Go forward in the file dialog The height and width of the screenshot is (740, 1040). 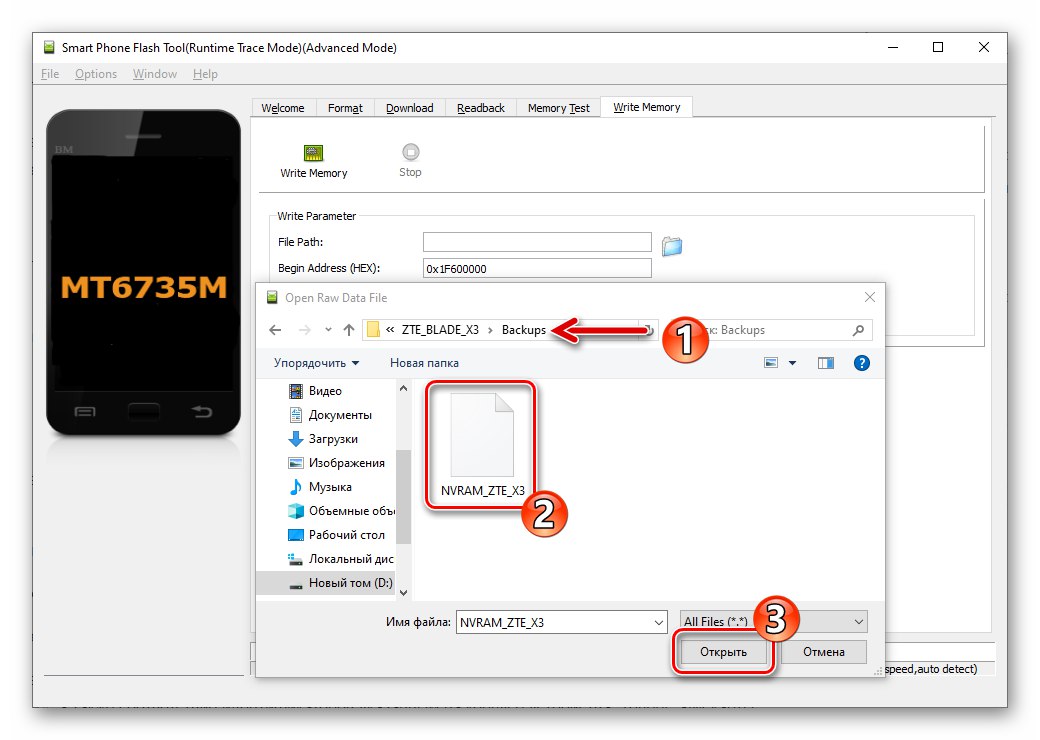pos(304,330)
